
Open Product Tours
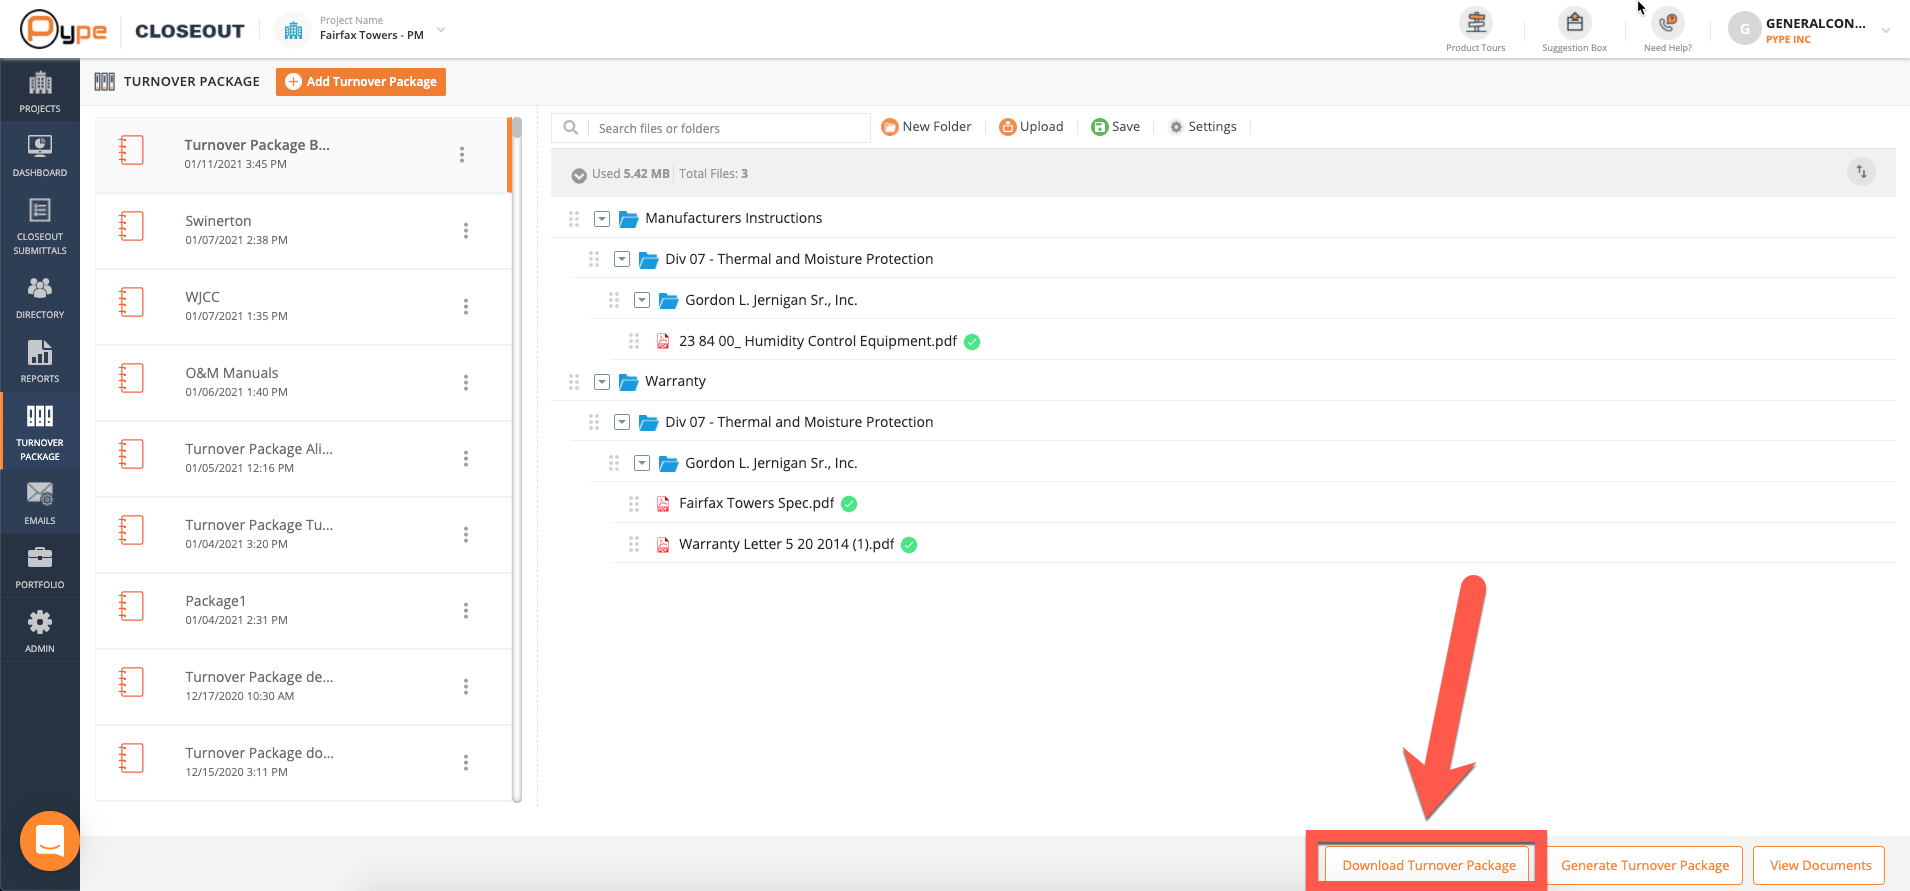tap(1475, 31)
